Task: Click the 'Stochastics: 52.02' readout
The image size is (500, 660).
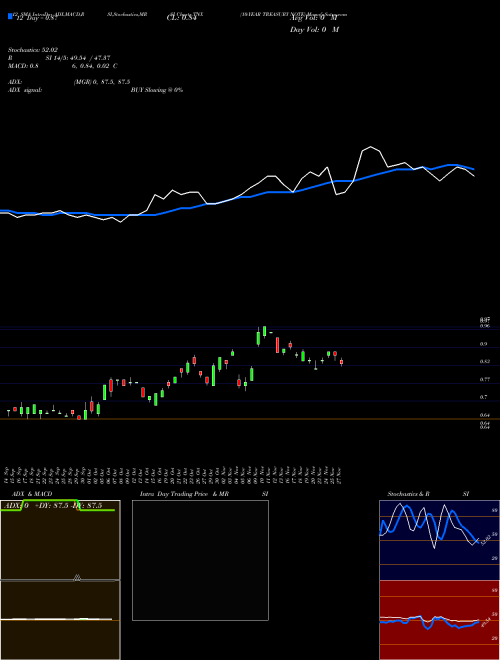Action: (x=33, y=50)
